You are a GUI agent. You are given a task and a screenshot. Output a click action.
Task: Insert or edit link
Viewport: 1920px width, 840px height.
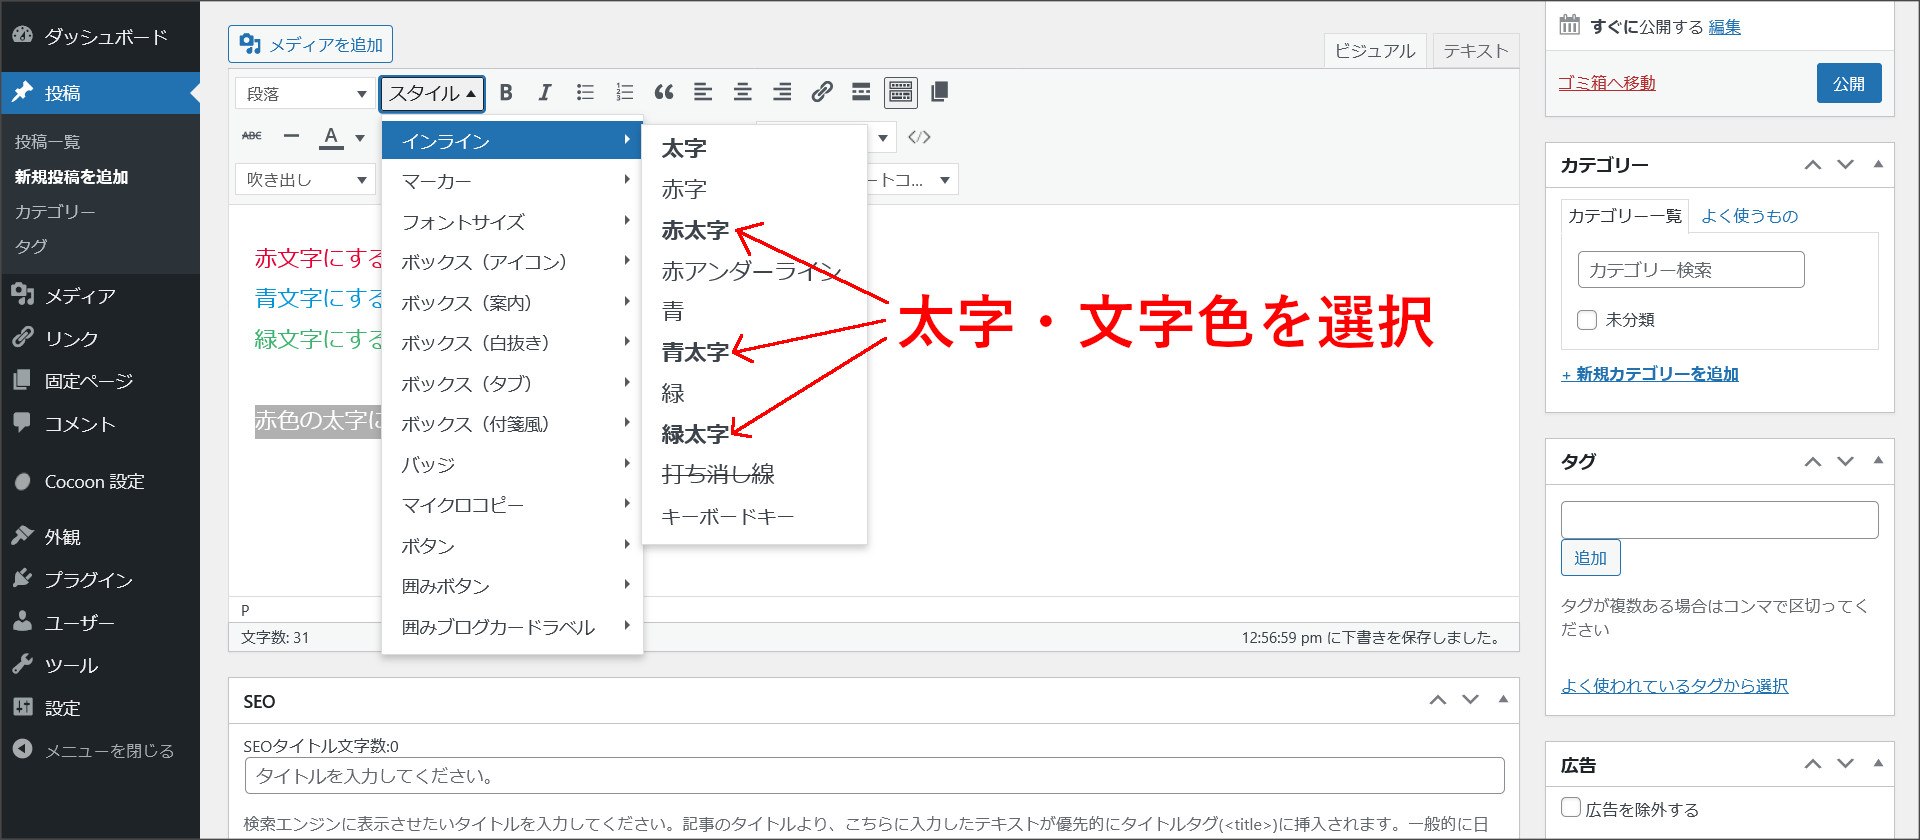822,93
